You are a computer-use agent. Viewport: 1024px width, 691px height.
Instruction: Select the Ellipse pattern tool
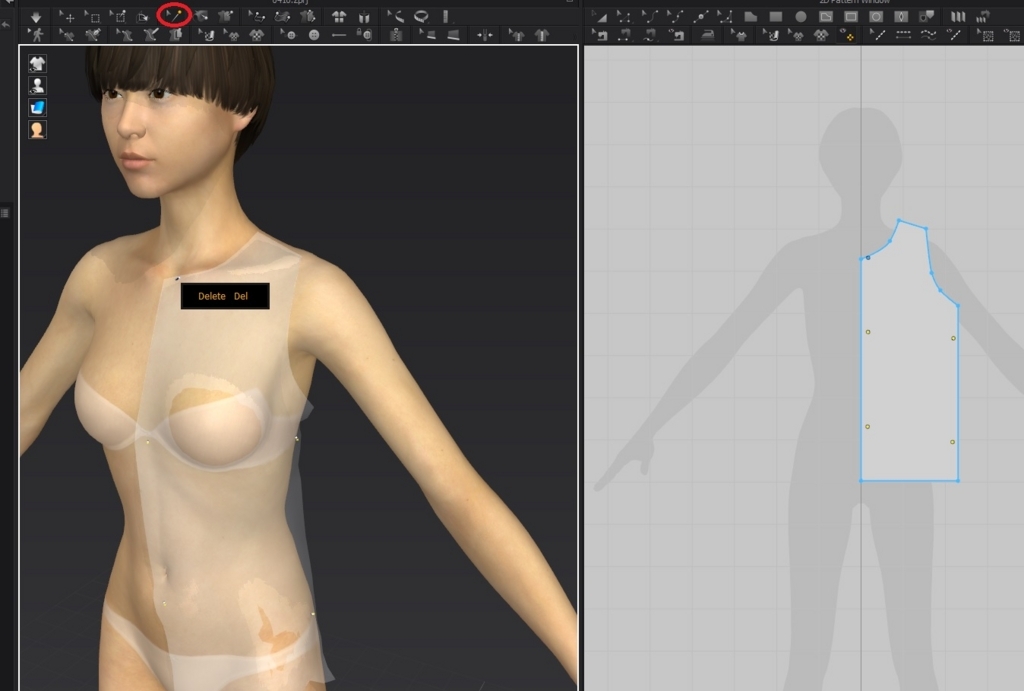801,17
